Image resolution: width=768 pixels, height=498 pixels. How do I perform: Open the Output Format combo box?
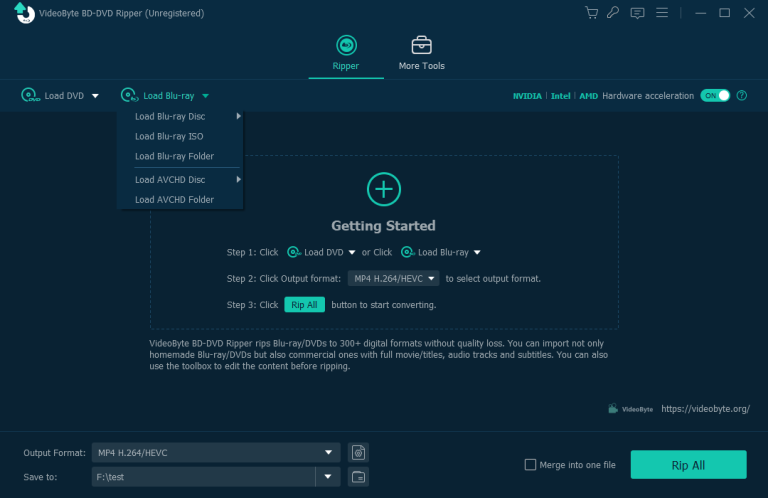216,452
